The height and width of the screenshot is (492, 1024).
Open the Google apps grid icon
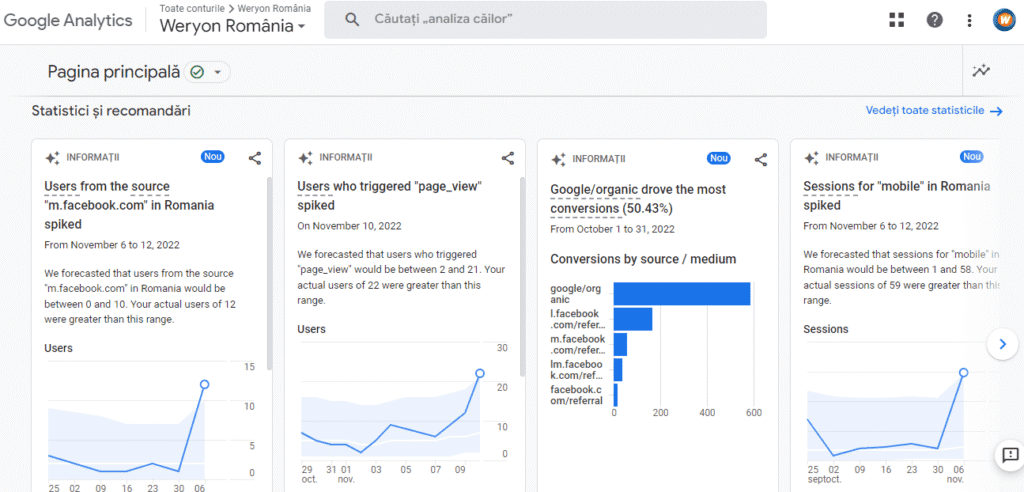click(897, 20)
